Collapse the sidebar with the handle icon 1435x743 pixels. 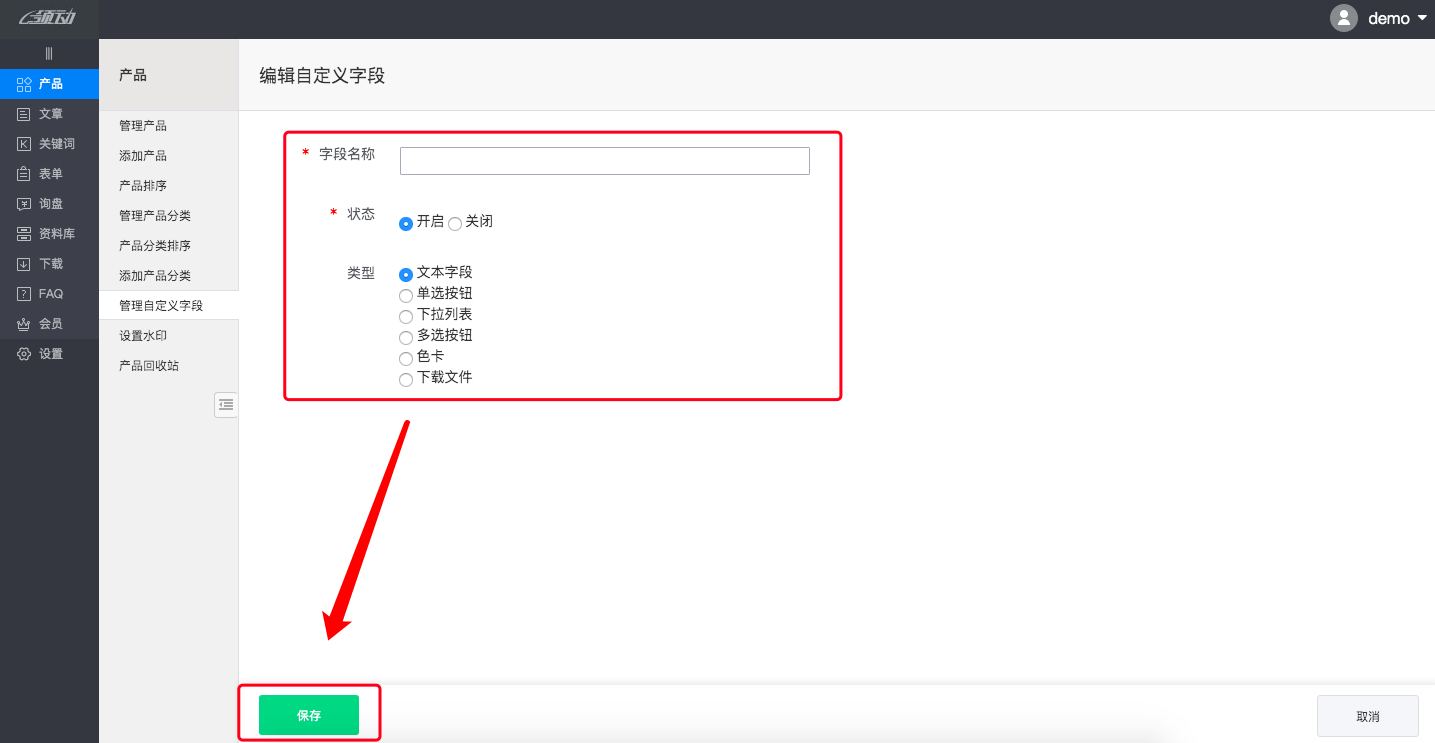click(x=49, y=53)
